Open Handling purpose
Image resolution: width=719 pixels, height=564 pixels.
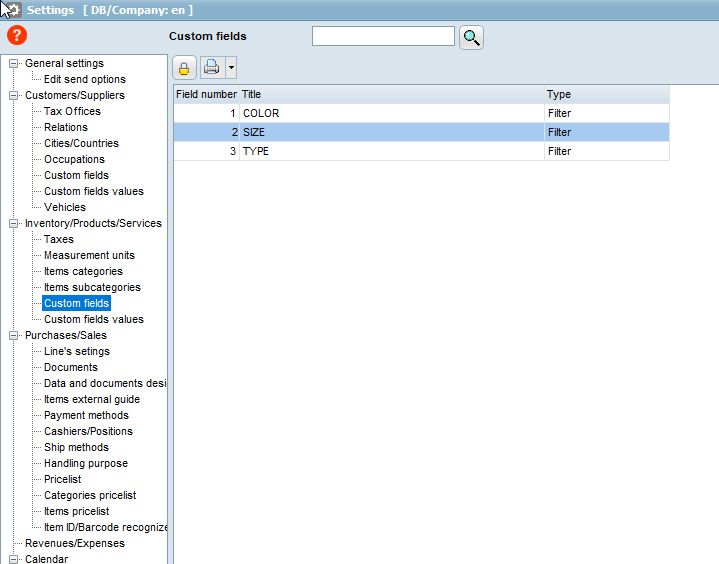86,464
